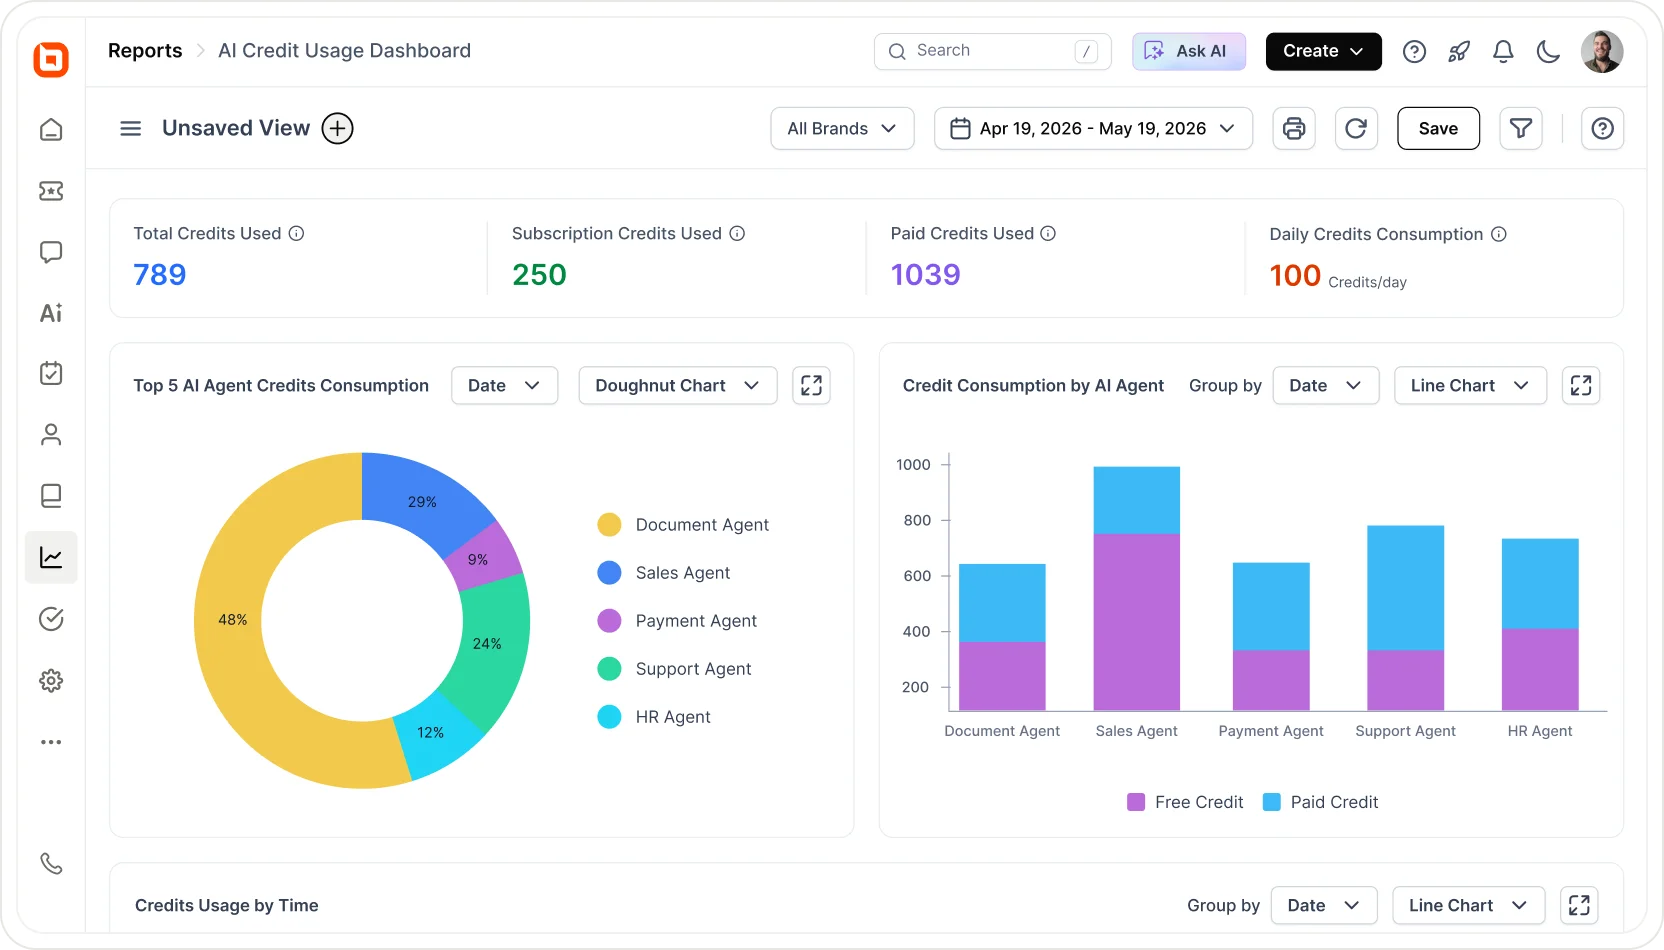Open the Reports chart icon in sidebar
Screen dimensions: 1664x950
pyautogui.click(x=51, y=557)
